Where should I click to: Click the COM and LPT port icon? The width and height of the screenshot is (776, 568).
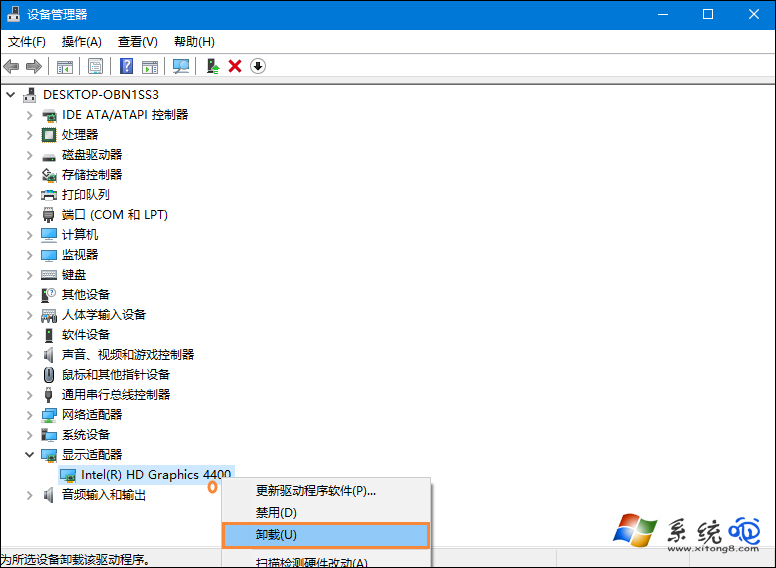pyautogui.click(x=48, y=215)
